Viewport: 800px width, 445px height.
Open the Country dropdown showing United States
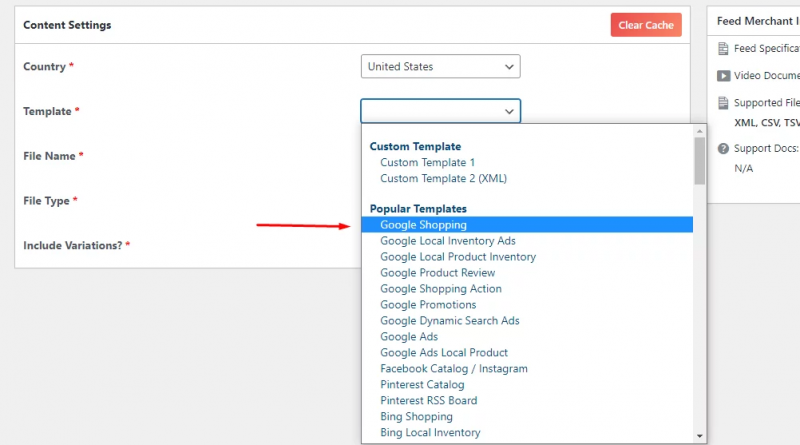440,67
